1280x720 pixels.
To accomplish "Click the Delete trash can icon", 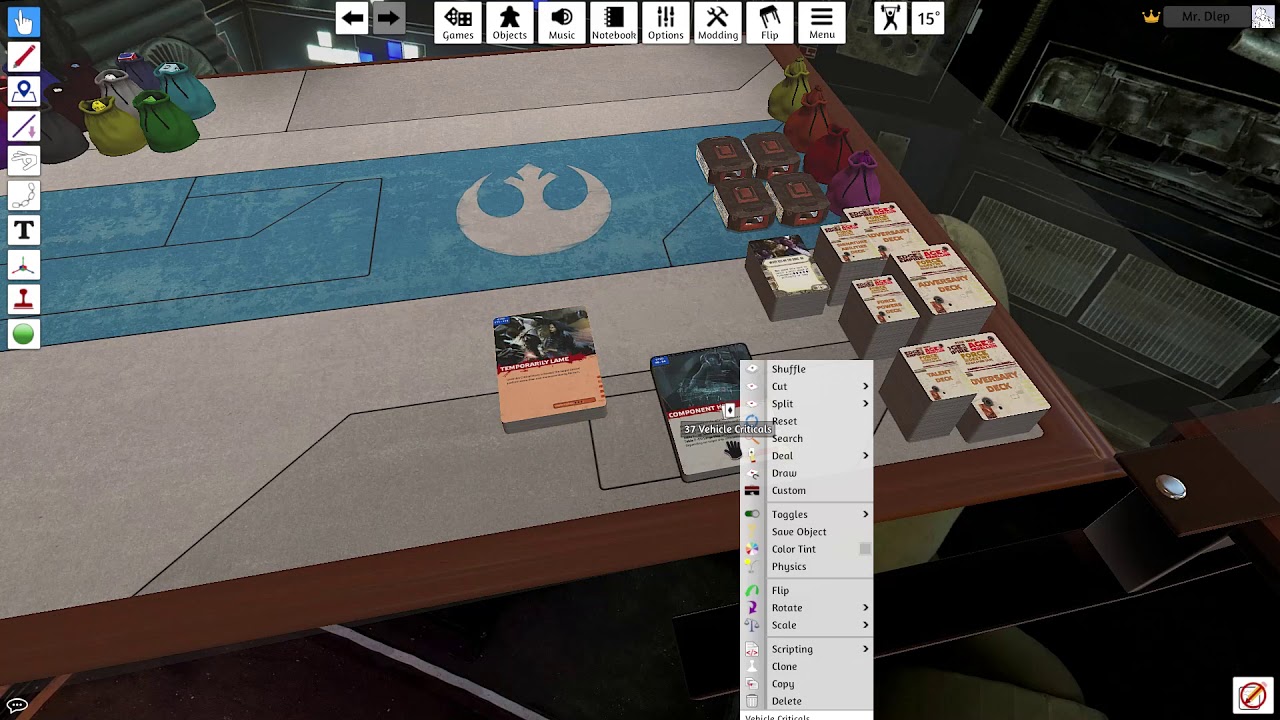I will [752, 701].
